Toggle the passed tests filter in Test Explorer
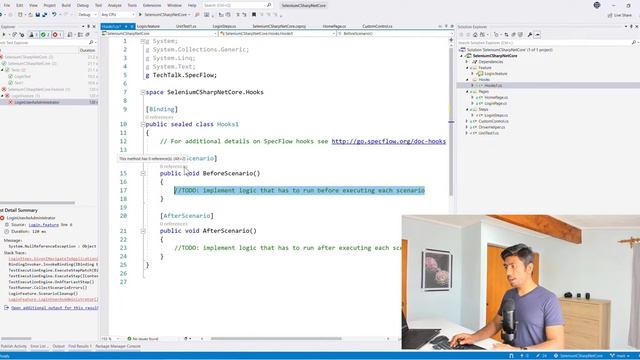Viewport: 640px width, 360px height. pyautogui.click(x=44, y=35)
